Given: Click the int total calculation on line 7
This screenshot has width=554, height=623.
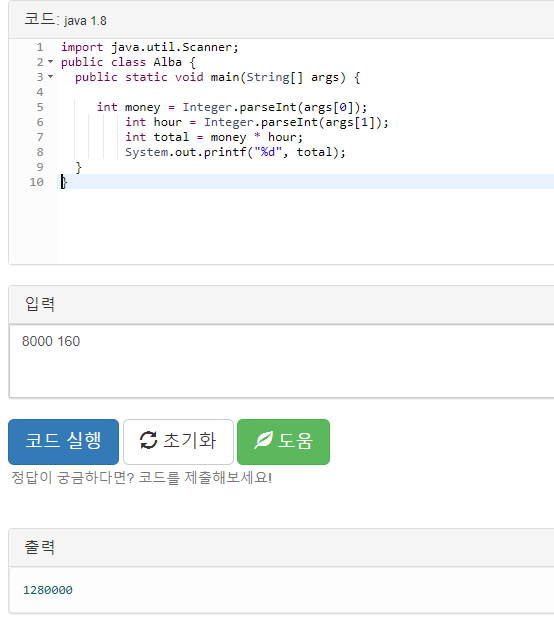Looking at the screenshot, I should tap(214, 137).
